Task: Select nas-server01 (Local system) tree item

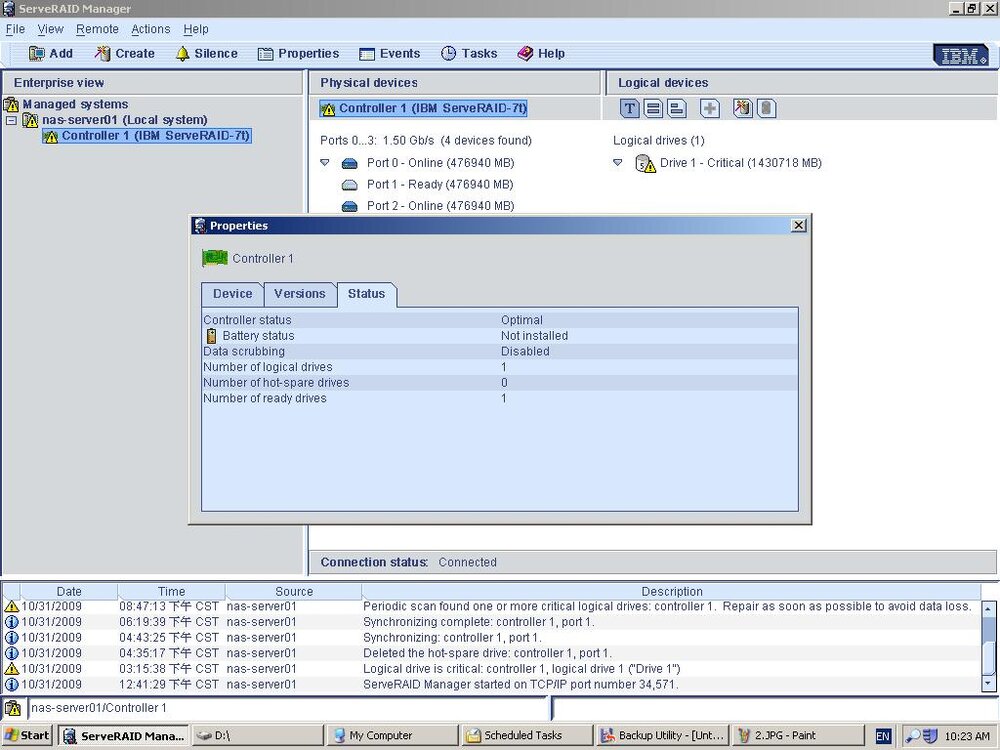Action: point(124,120)
